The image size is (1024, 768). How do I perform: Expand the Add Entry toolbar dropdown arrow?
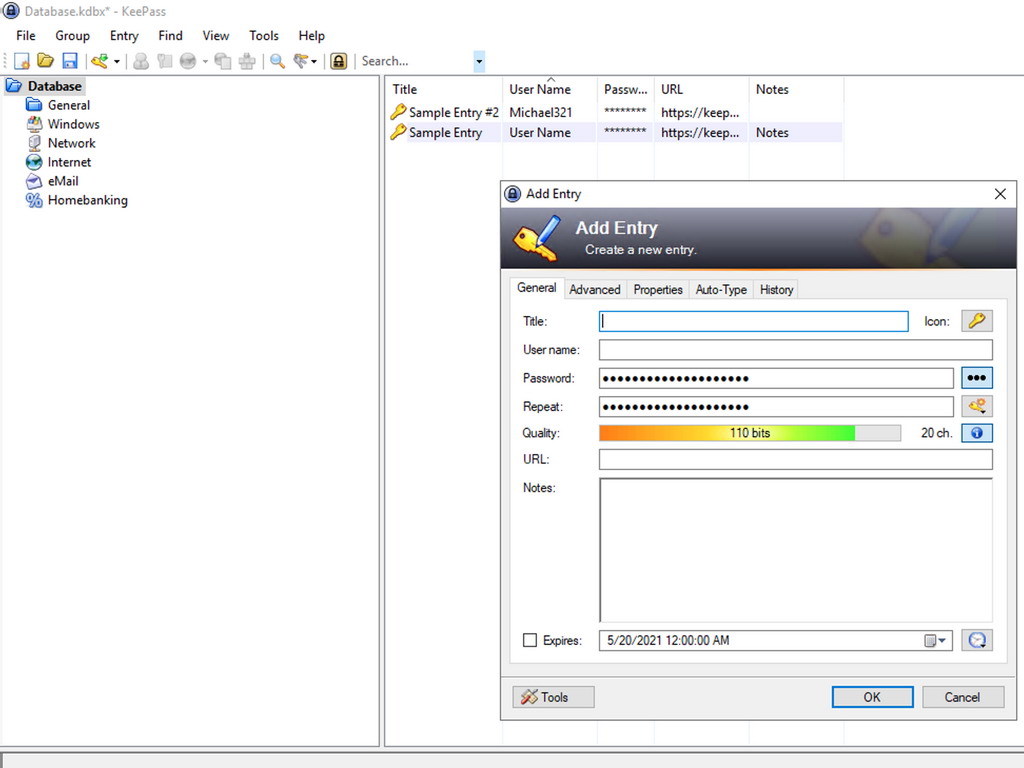[117, 61]
